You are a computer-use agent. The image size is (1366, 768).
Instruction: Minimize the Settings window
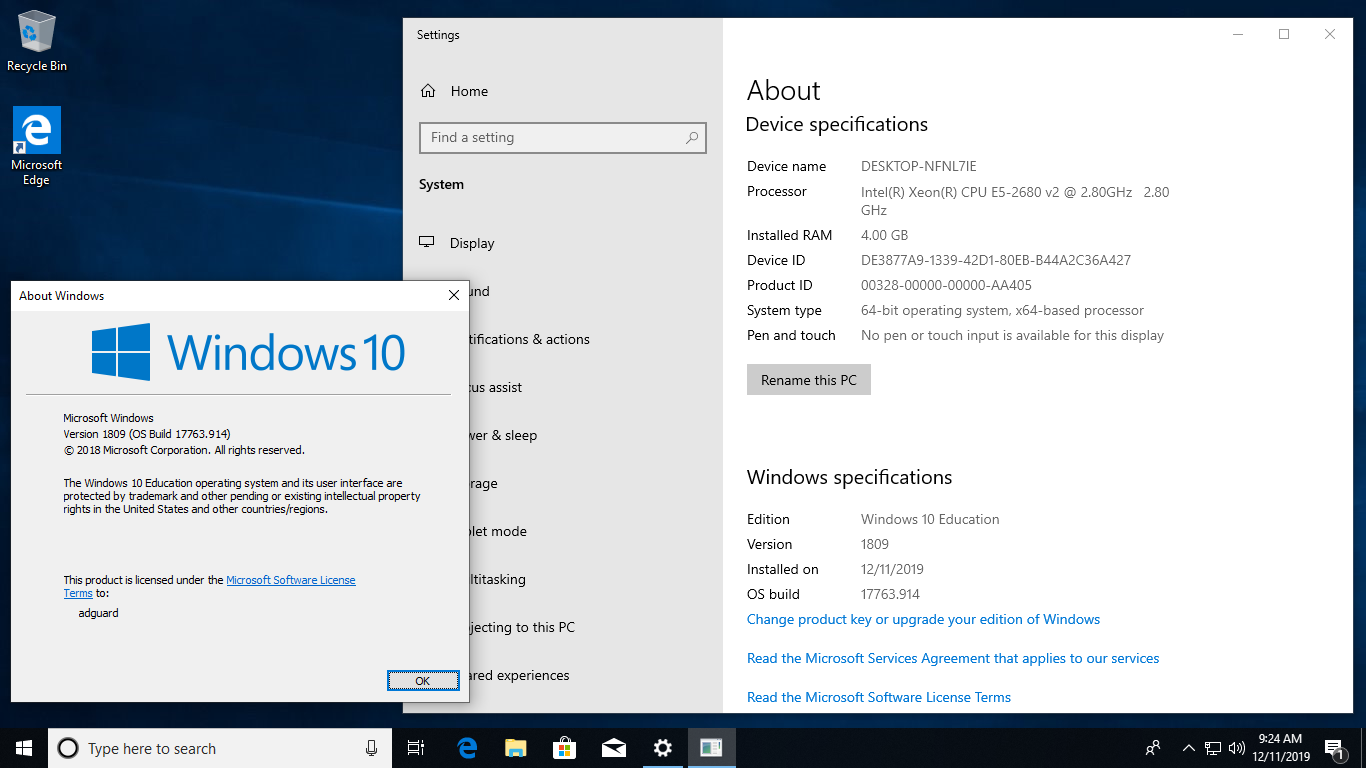1238,34
